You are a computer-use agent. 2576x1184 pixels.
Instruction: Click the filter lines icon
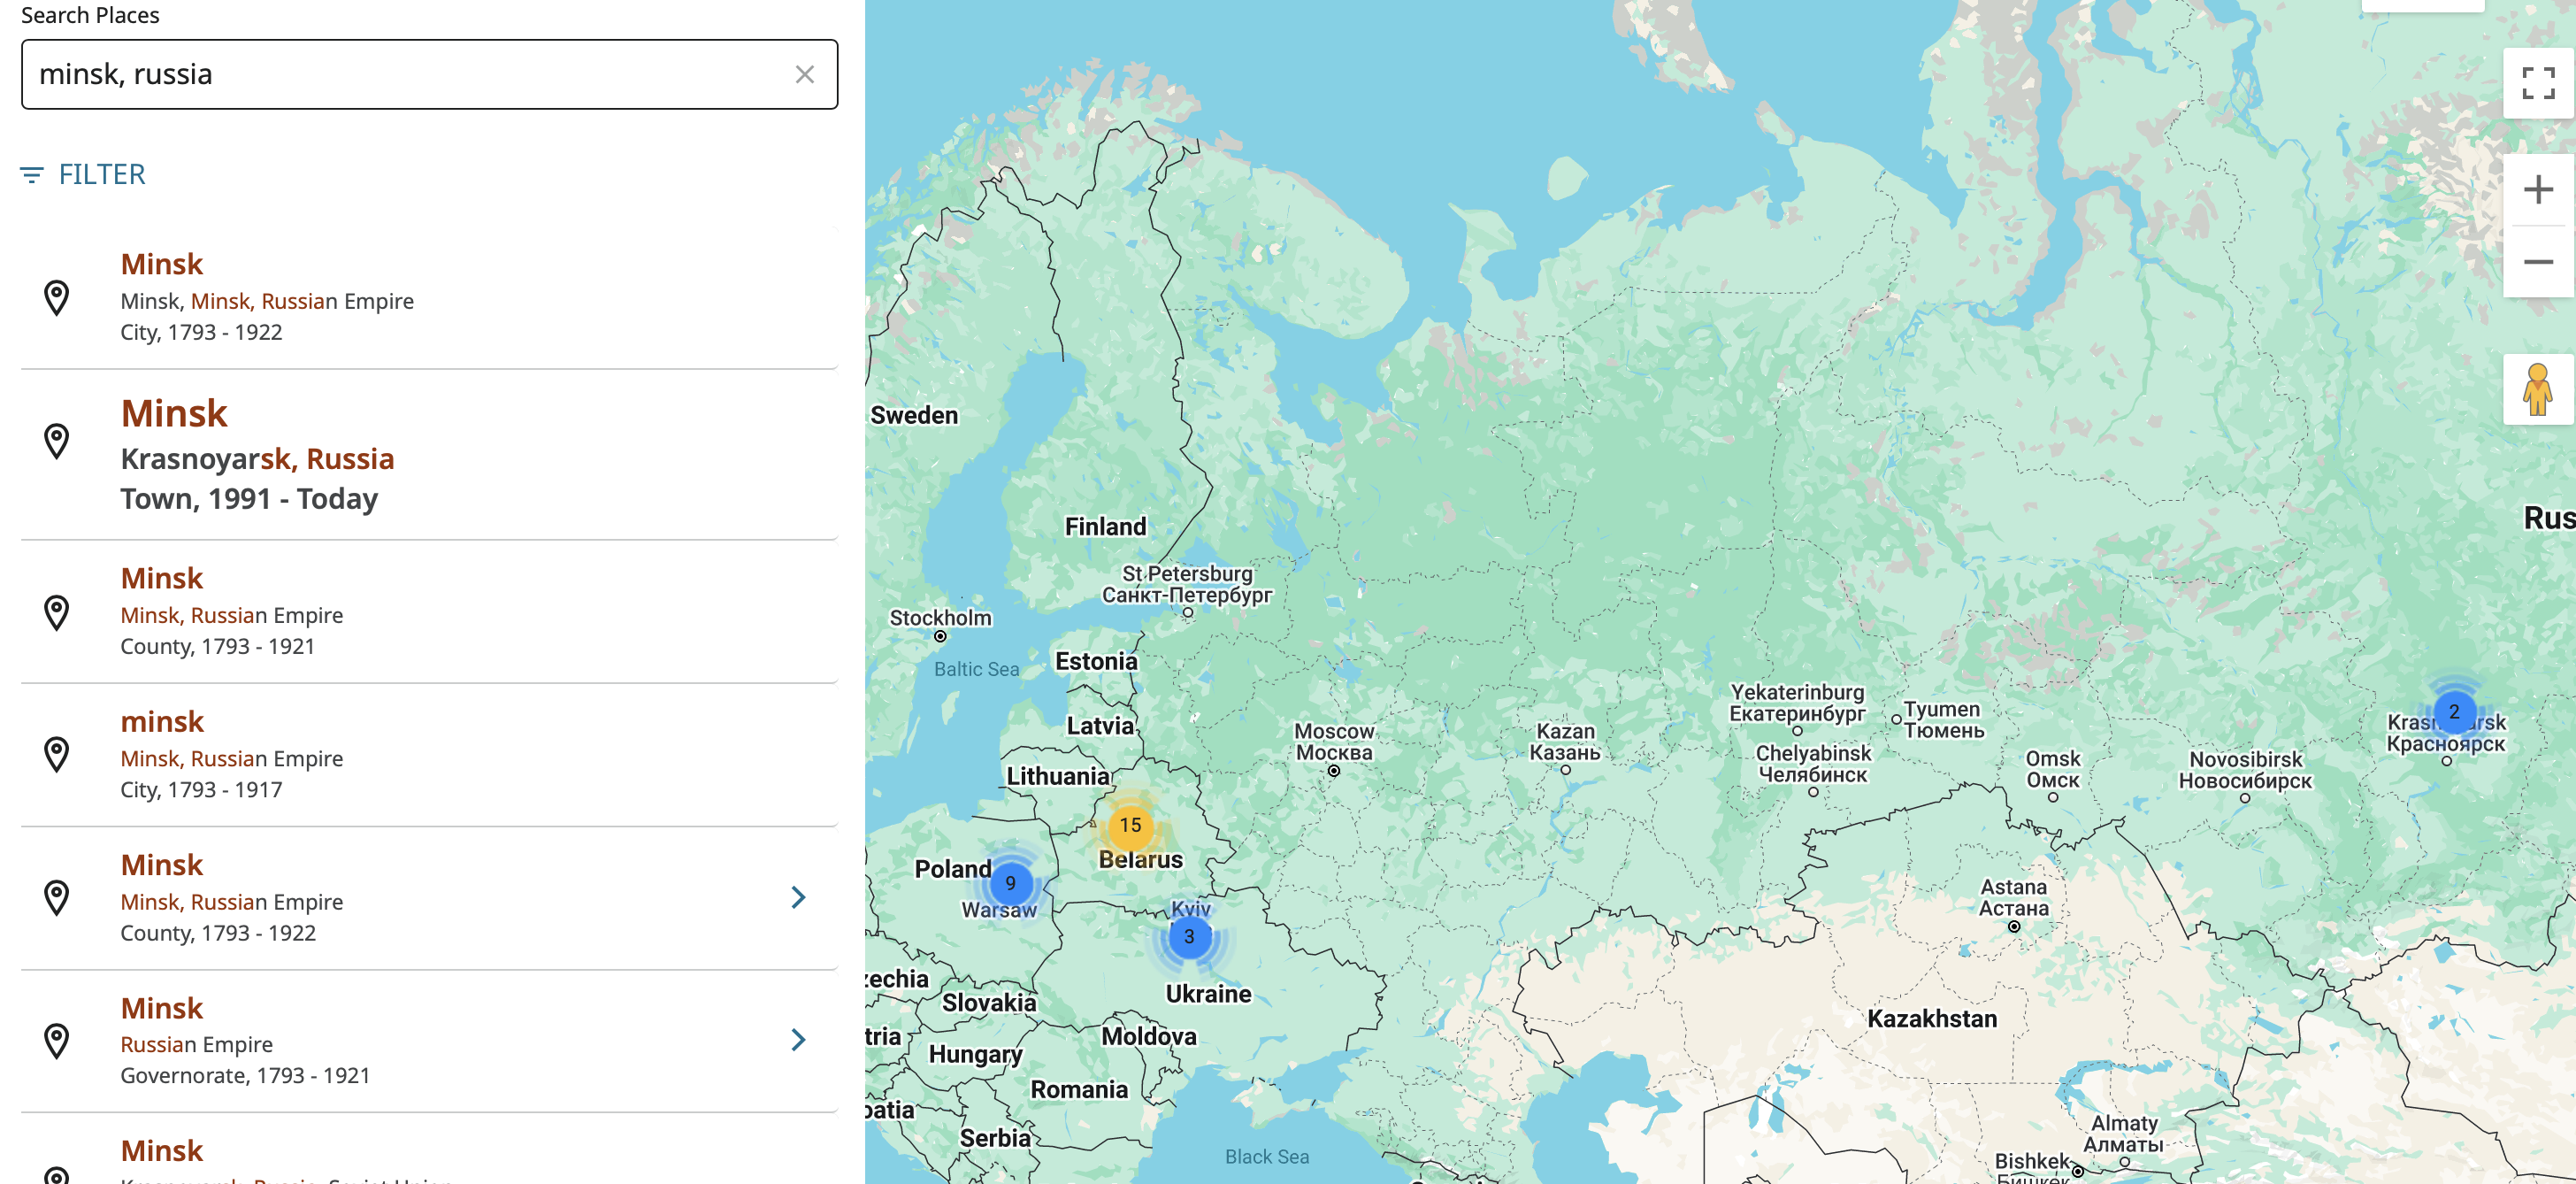coord(32,176)
